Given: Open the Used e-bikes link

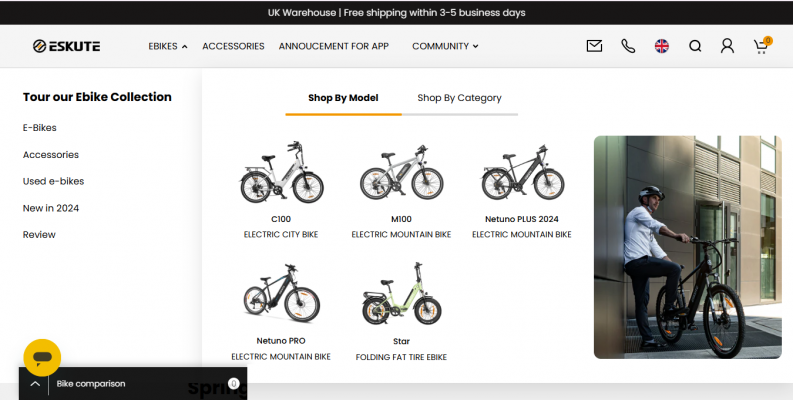Looking at the screenshot, I should [x=53, y=181].
